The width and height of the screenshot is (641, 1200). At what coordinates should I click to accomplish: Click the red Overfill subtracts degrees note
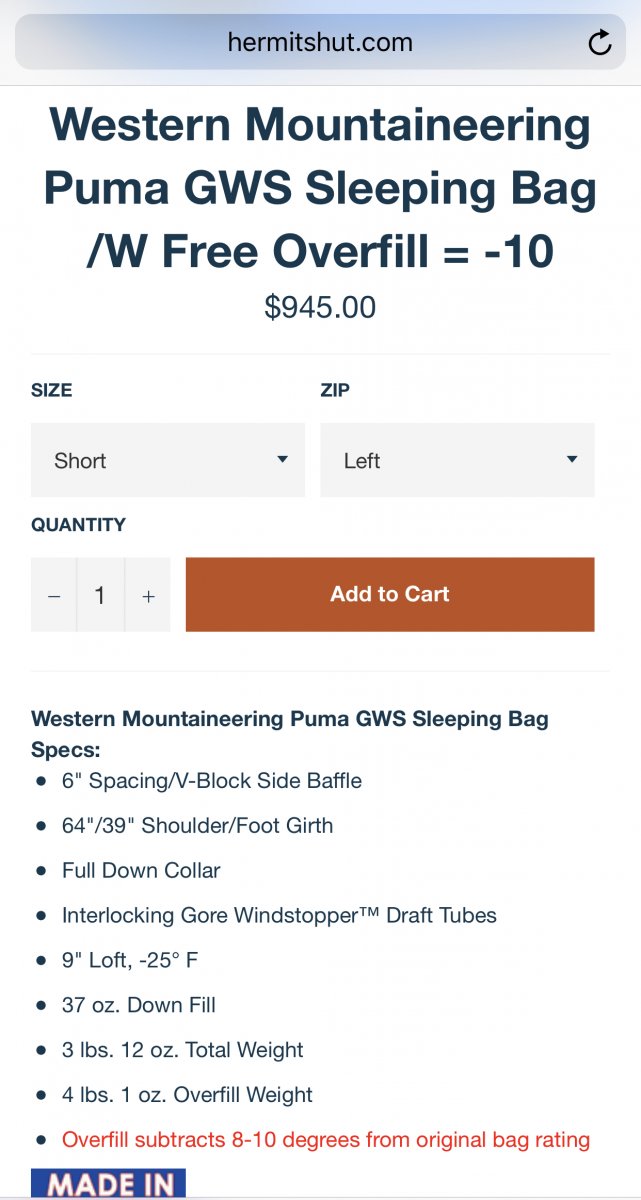pos(326,1139)
